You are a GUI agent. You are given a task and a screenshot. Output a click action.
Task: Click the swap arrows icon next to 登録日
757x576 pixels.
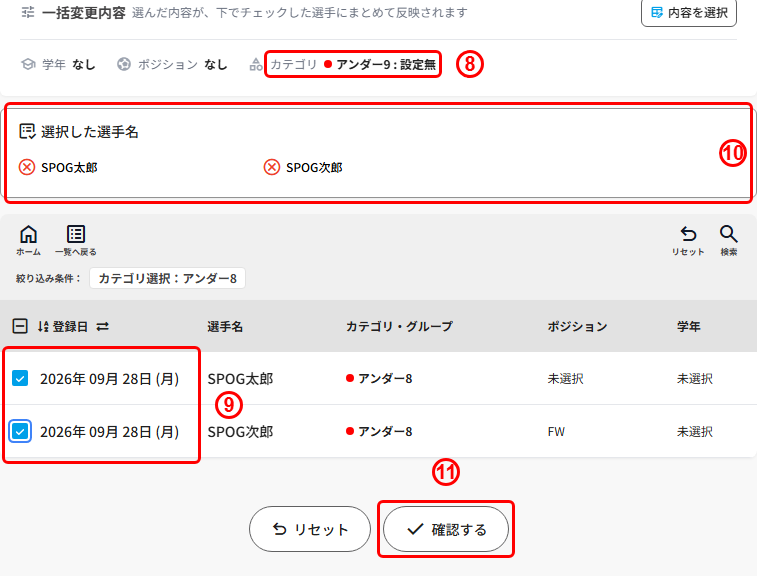[102, 326]
